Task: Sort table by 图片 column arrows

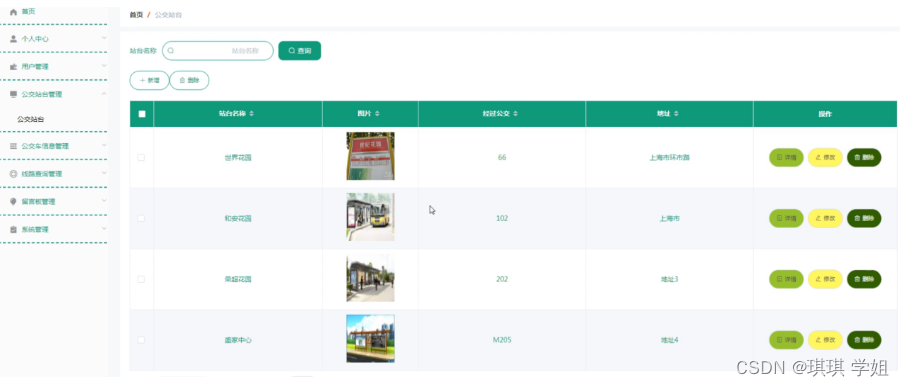Action: [377, 114]
